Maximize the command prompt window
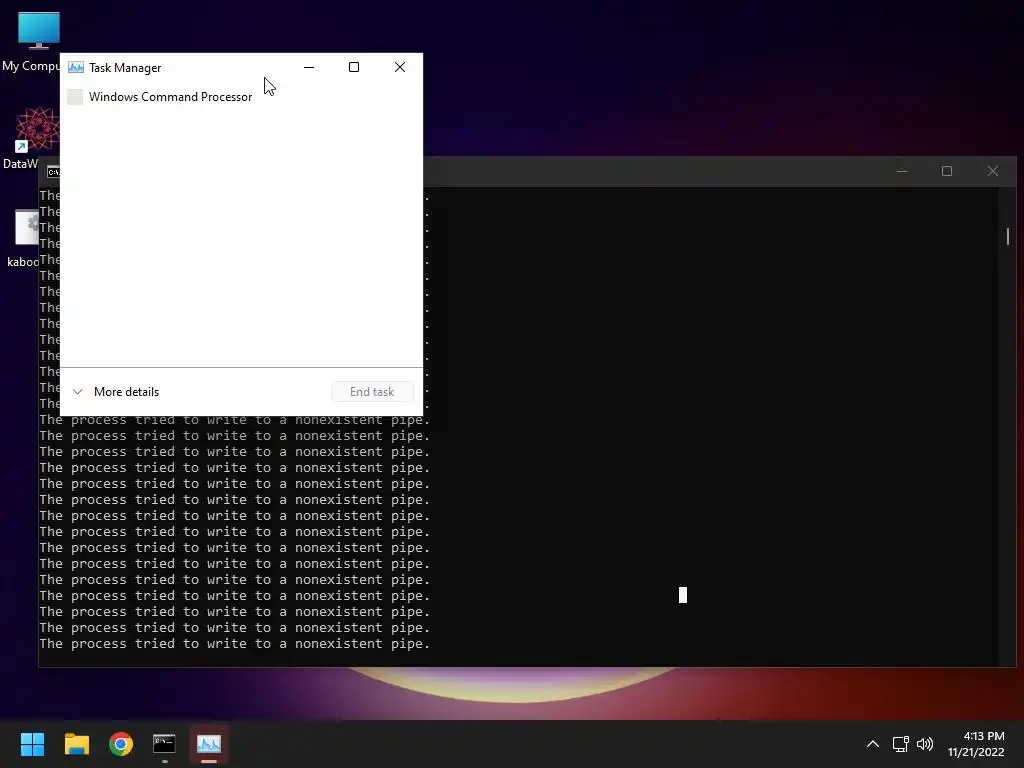1024x768 pixels. coord(947,171)
